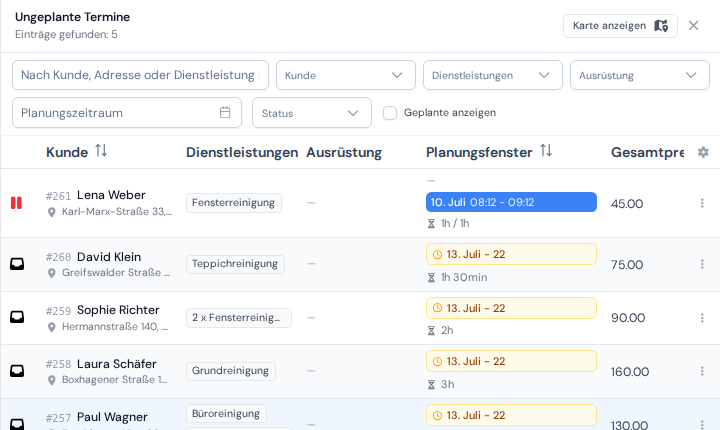Click hourglass icon next to 2h

pyautogui.click(x=431, y=331)
